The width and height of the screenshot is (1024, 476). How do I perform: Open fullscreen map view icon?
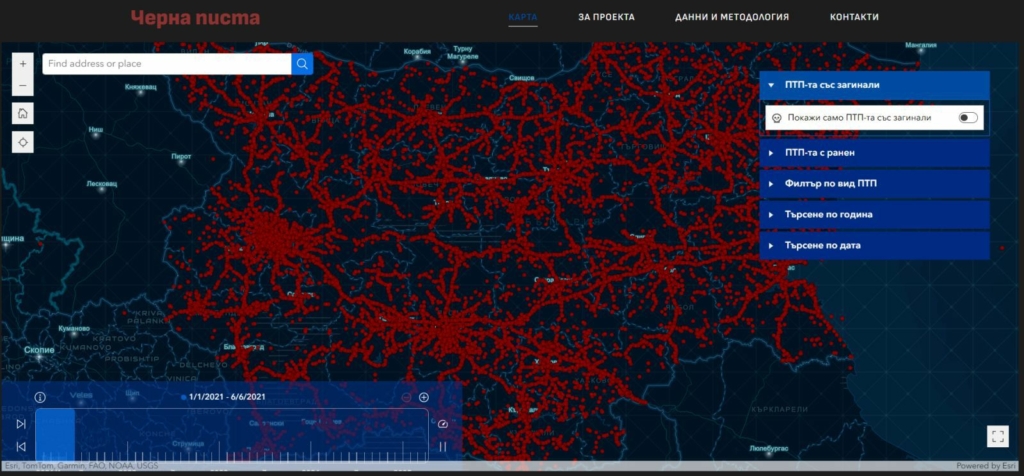(x=996, y=435)
